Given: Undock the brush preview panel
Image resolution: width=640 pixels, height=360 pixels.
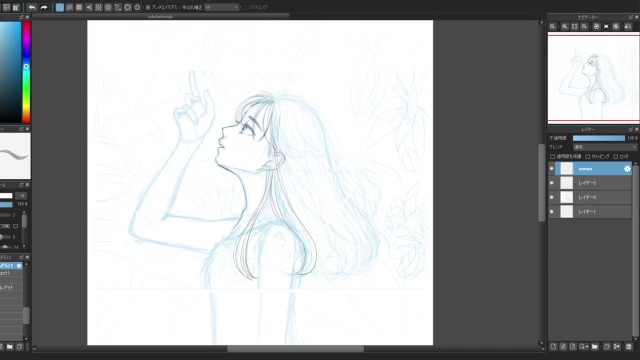Looking at the screenshot, I should pos(21,129).
